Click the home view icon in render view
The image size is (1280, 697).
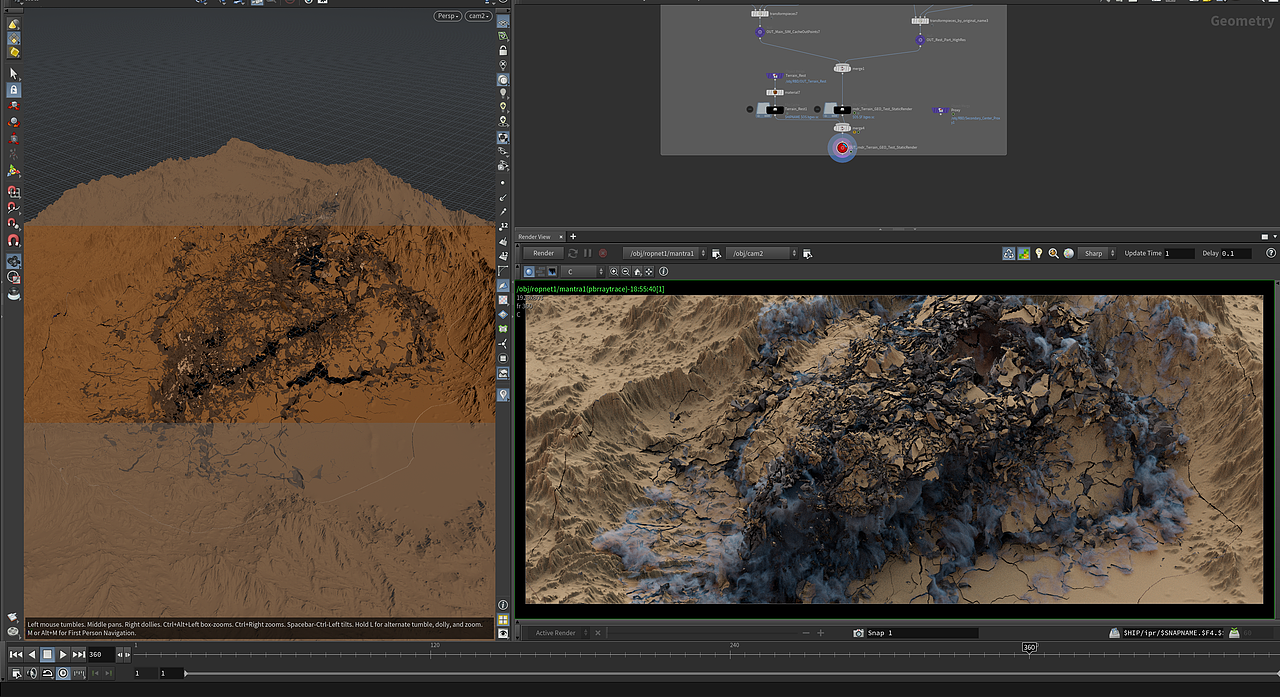point(638,271)
